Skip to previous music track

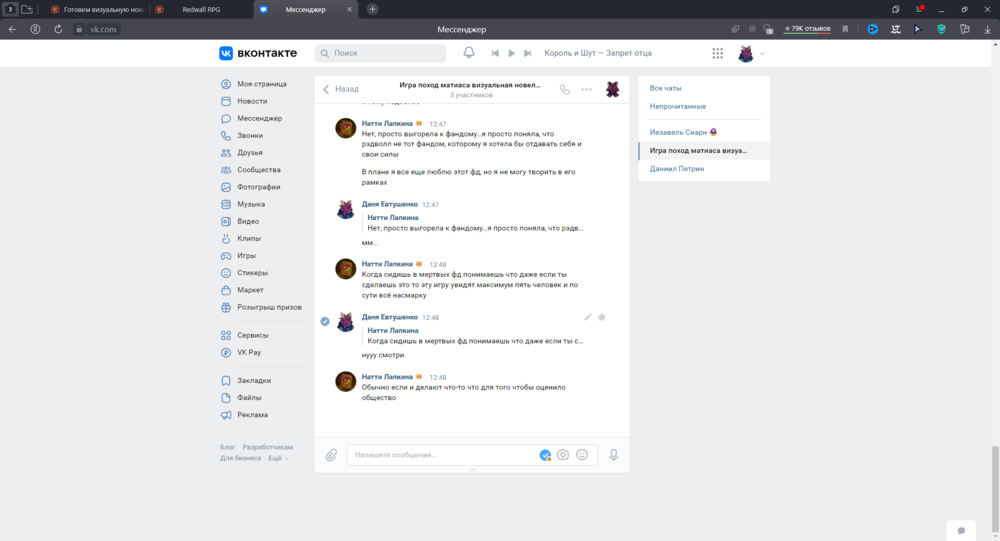click(x=495, y=53)
